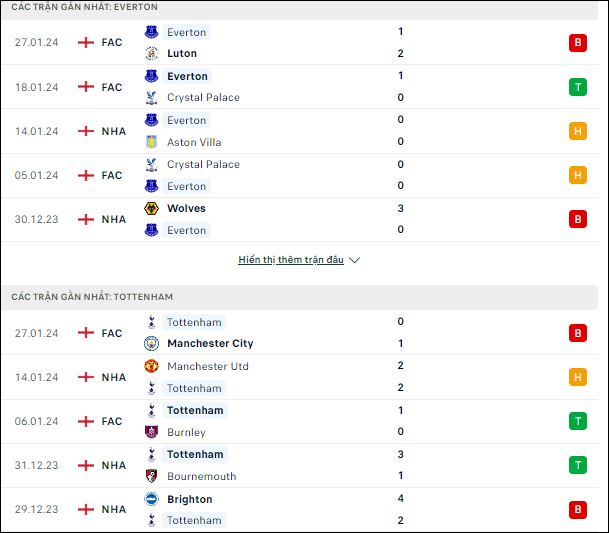Screen dimensions: 609x533
Task: Open the Manchester City team name link
Action: pyautogui.click(x=210, y=343)
